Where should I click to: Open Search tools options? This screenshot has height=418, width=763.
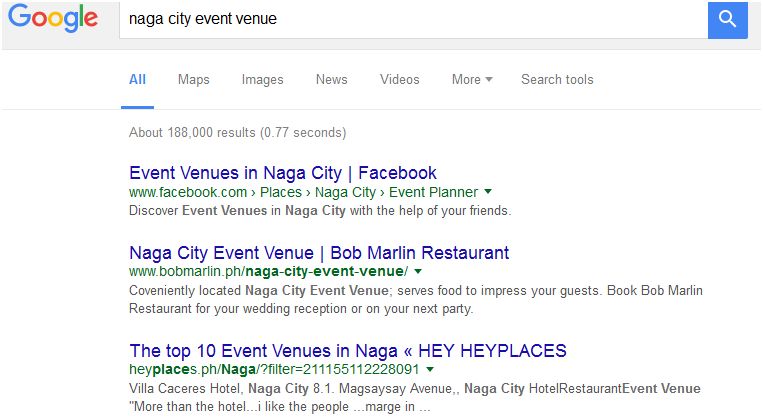coord(557,79)
